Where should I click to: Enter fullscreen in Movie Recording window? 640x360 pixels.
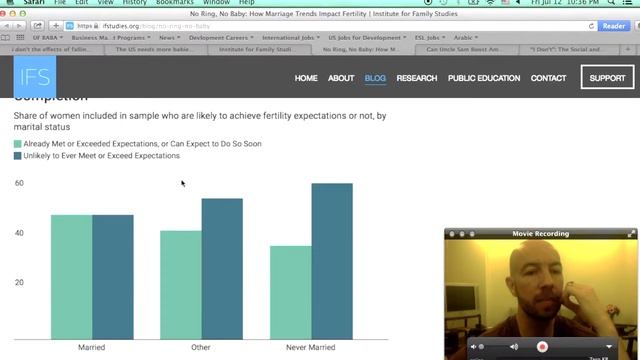631,233
